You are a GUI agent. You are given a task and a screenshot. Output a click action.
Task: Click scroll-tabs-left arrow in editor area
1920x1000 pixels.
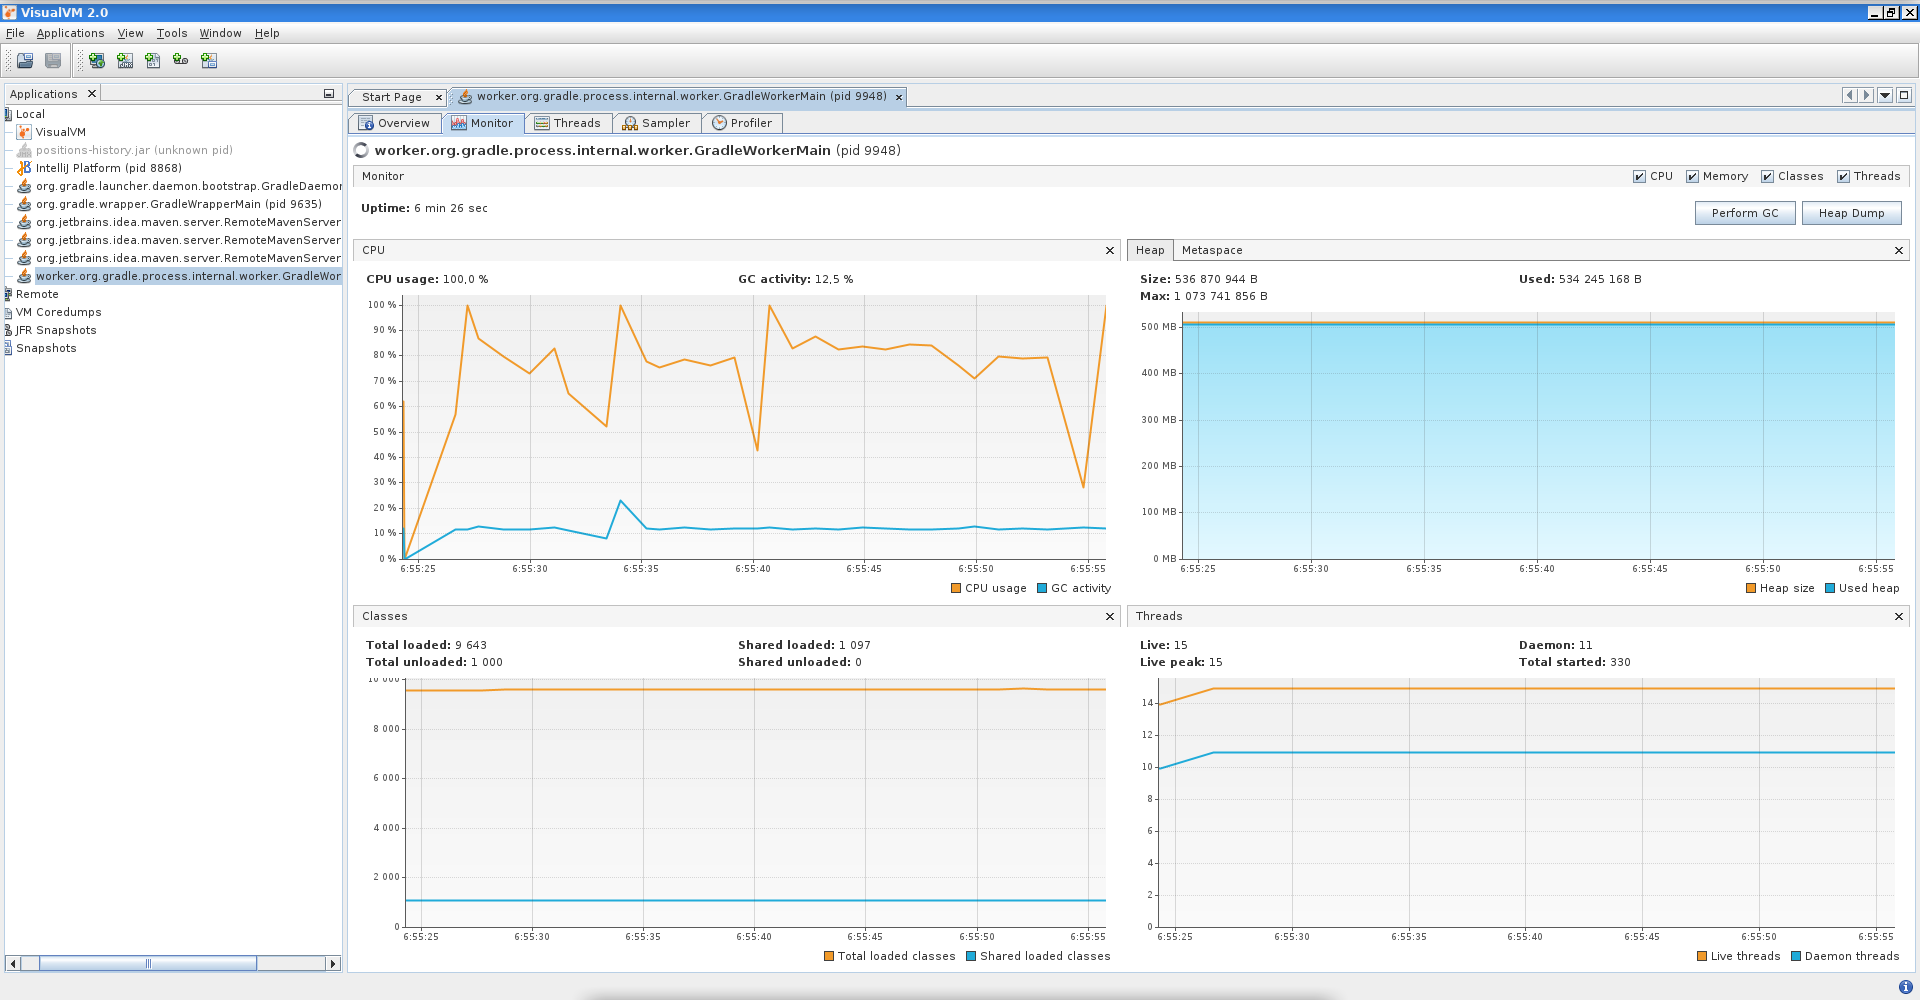(x=1850, y=95)
